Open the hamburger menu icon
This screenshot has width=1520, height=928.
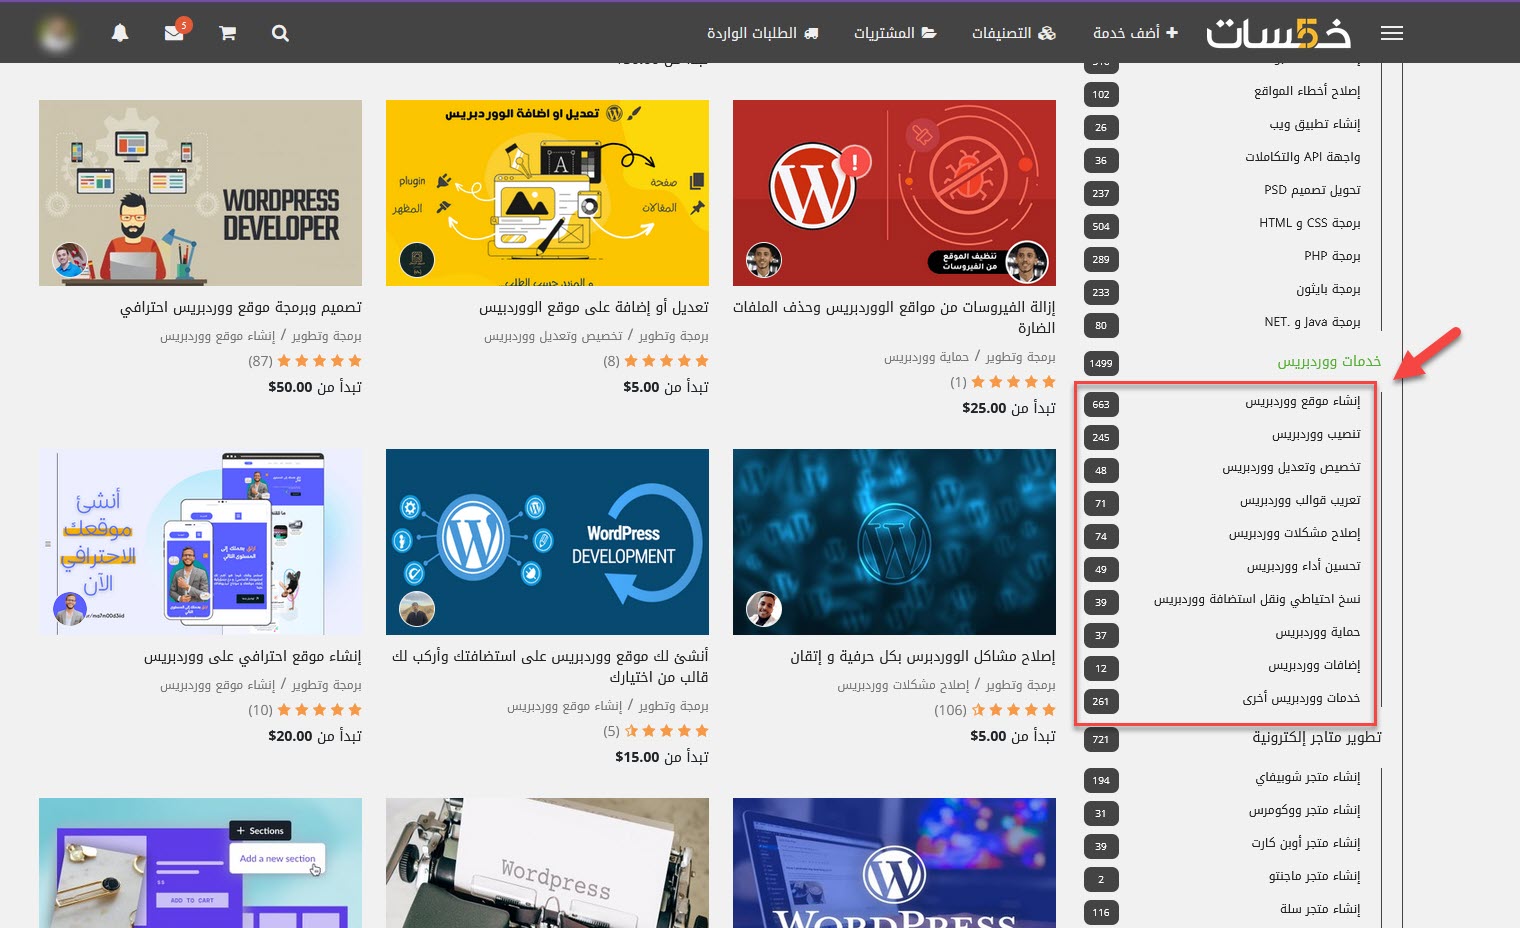(1391, 33)
